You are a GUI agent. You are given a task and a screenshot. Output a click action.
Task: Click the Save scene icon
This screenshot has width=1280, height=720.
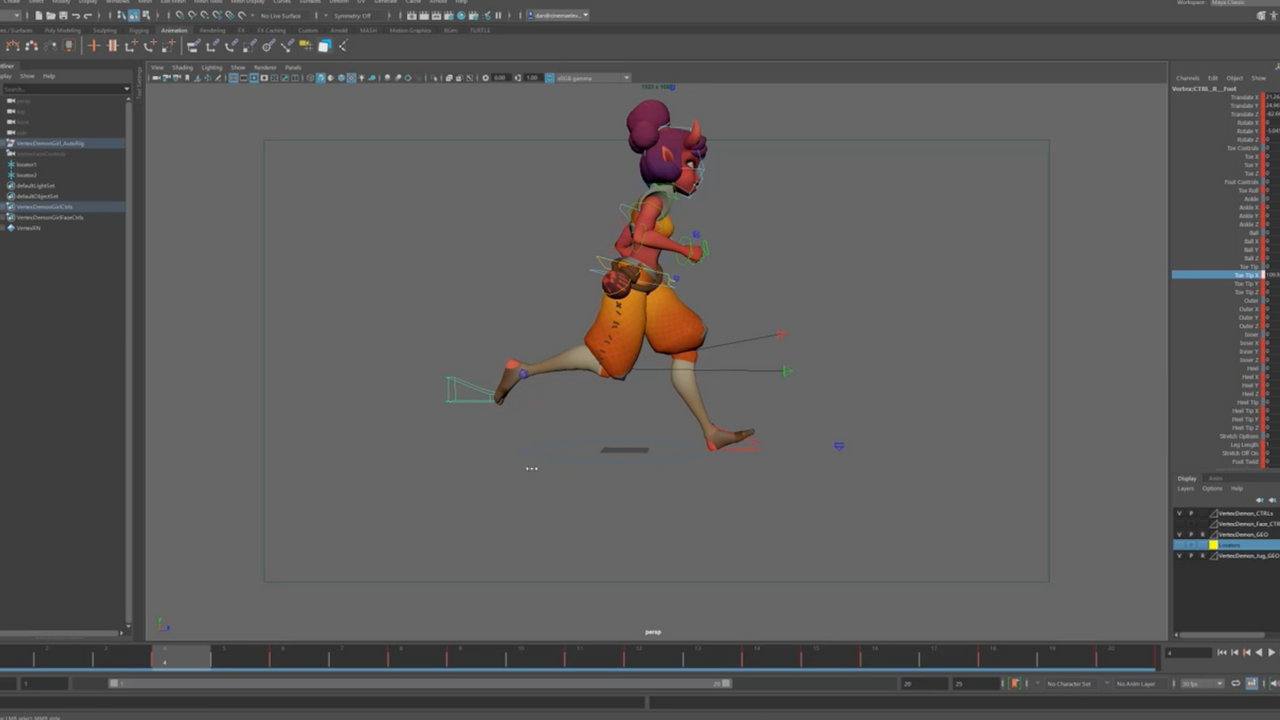(x=62, y=16)
